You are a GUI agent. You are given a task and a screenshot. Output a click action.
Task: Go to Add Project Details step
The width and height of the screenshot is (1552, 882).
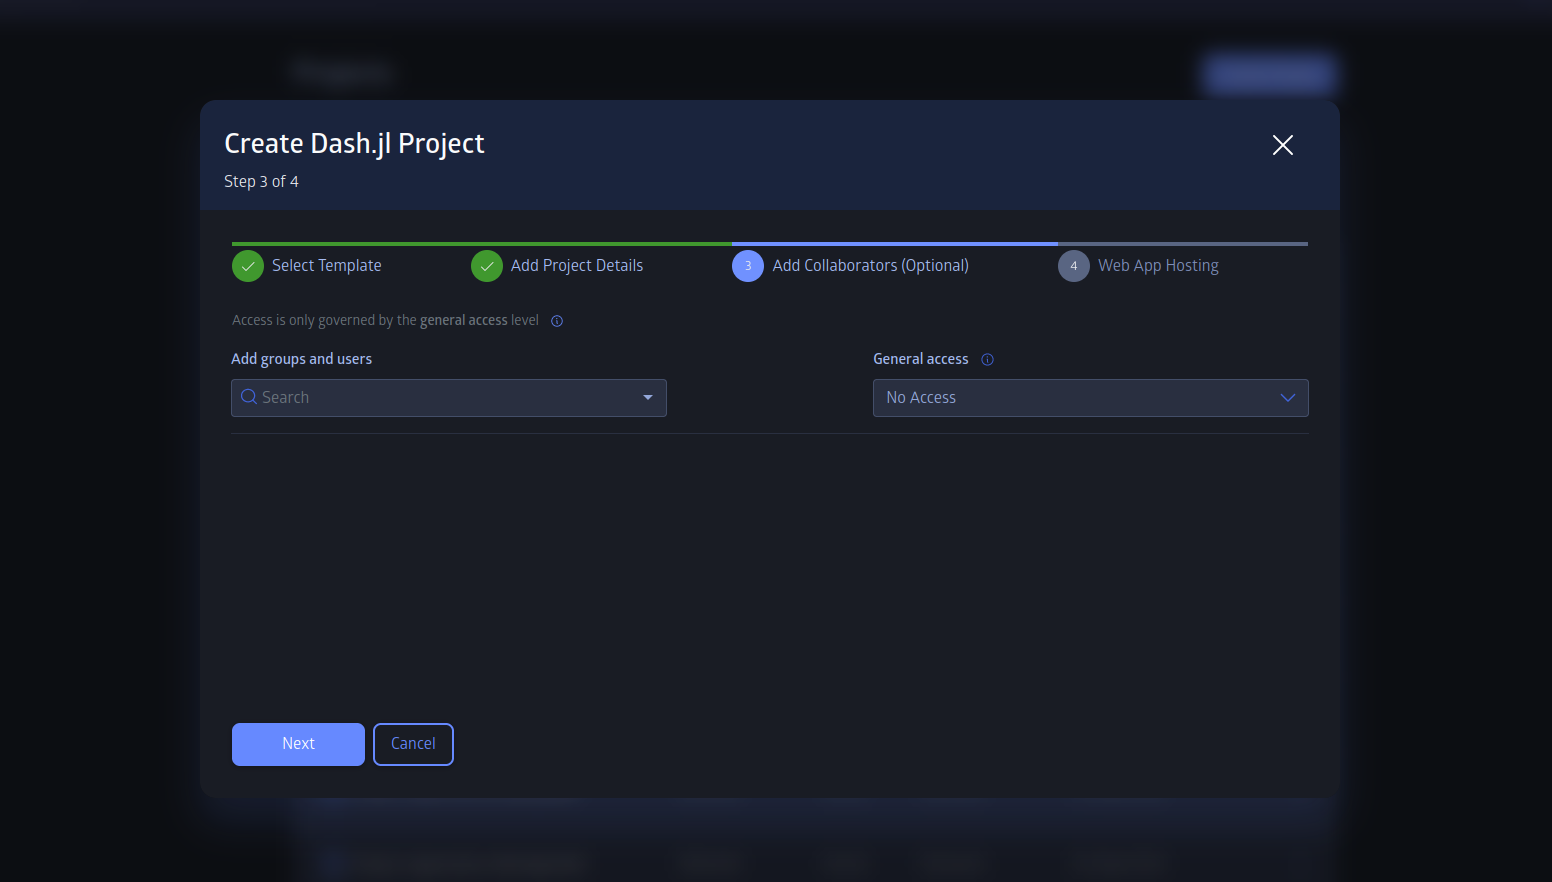[x=577, y=266]
